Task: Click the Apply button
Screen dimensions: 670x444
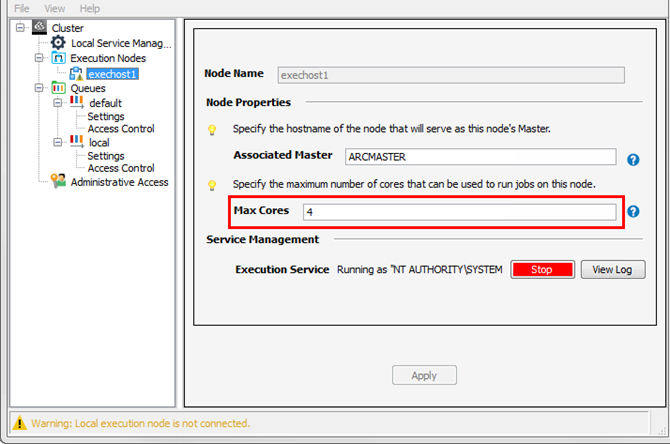Action: click(x=424, y=375)
